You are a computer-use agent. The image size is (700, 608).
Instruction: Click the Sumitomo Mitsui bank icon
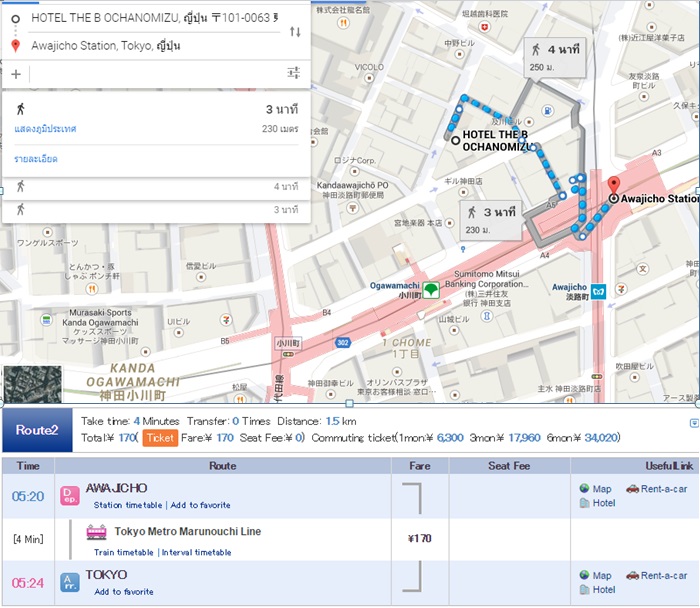pyautogui.click(x=487, y=316)
